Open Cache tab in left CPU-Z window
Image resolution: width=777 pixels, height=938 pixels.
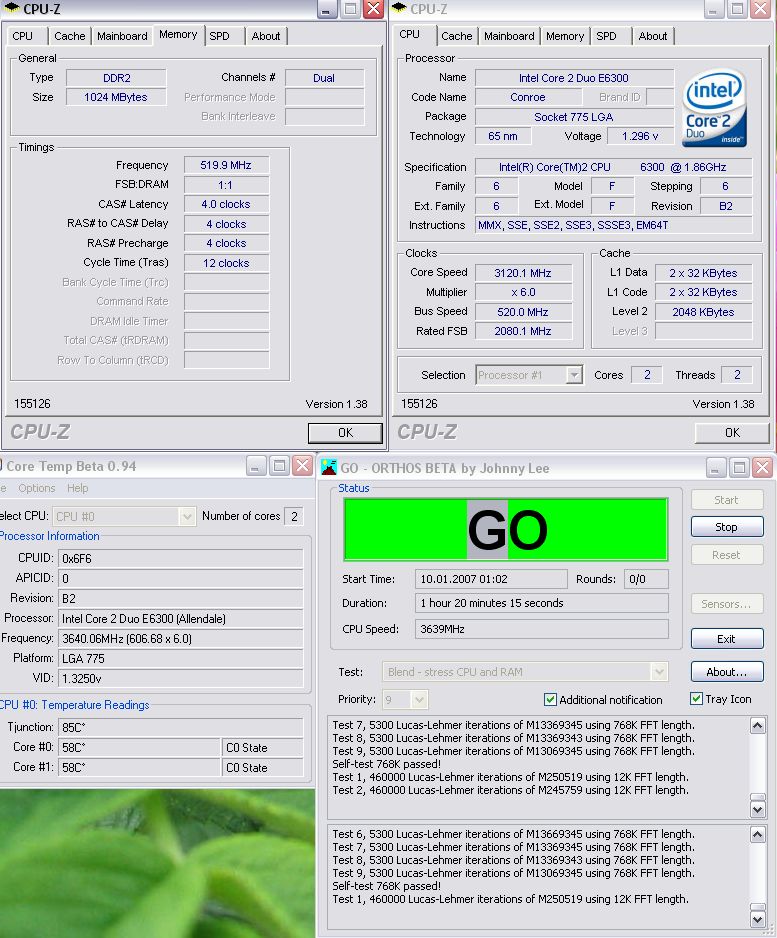[69, 36]
